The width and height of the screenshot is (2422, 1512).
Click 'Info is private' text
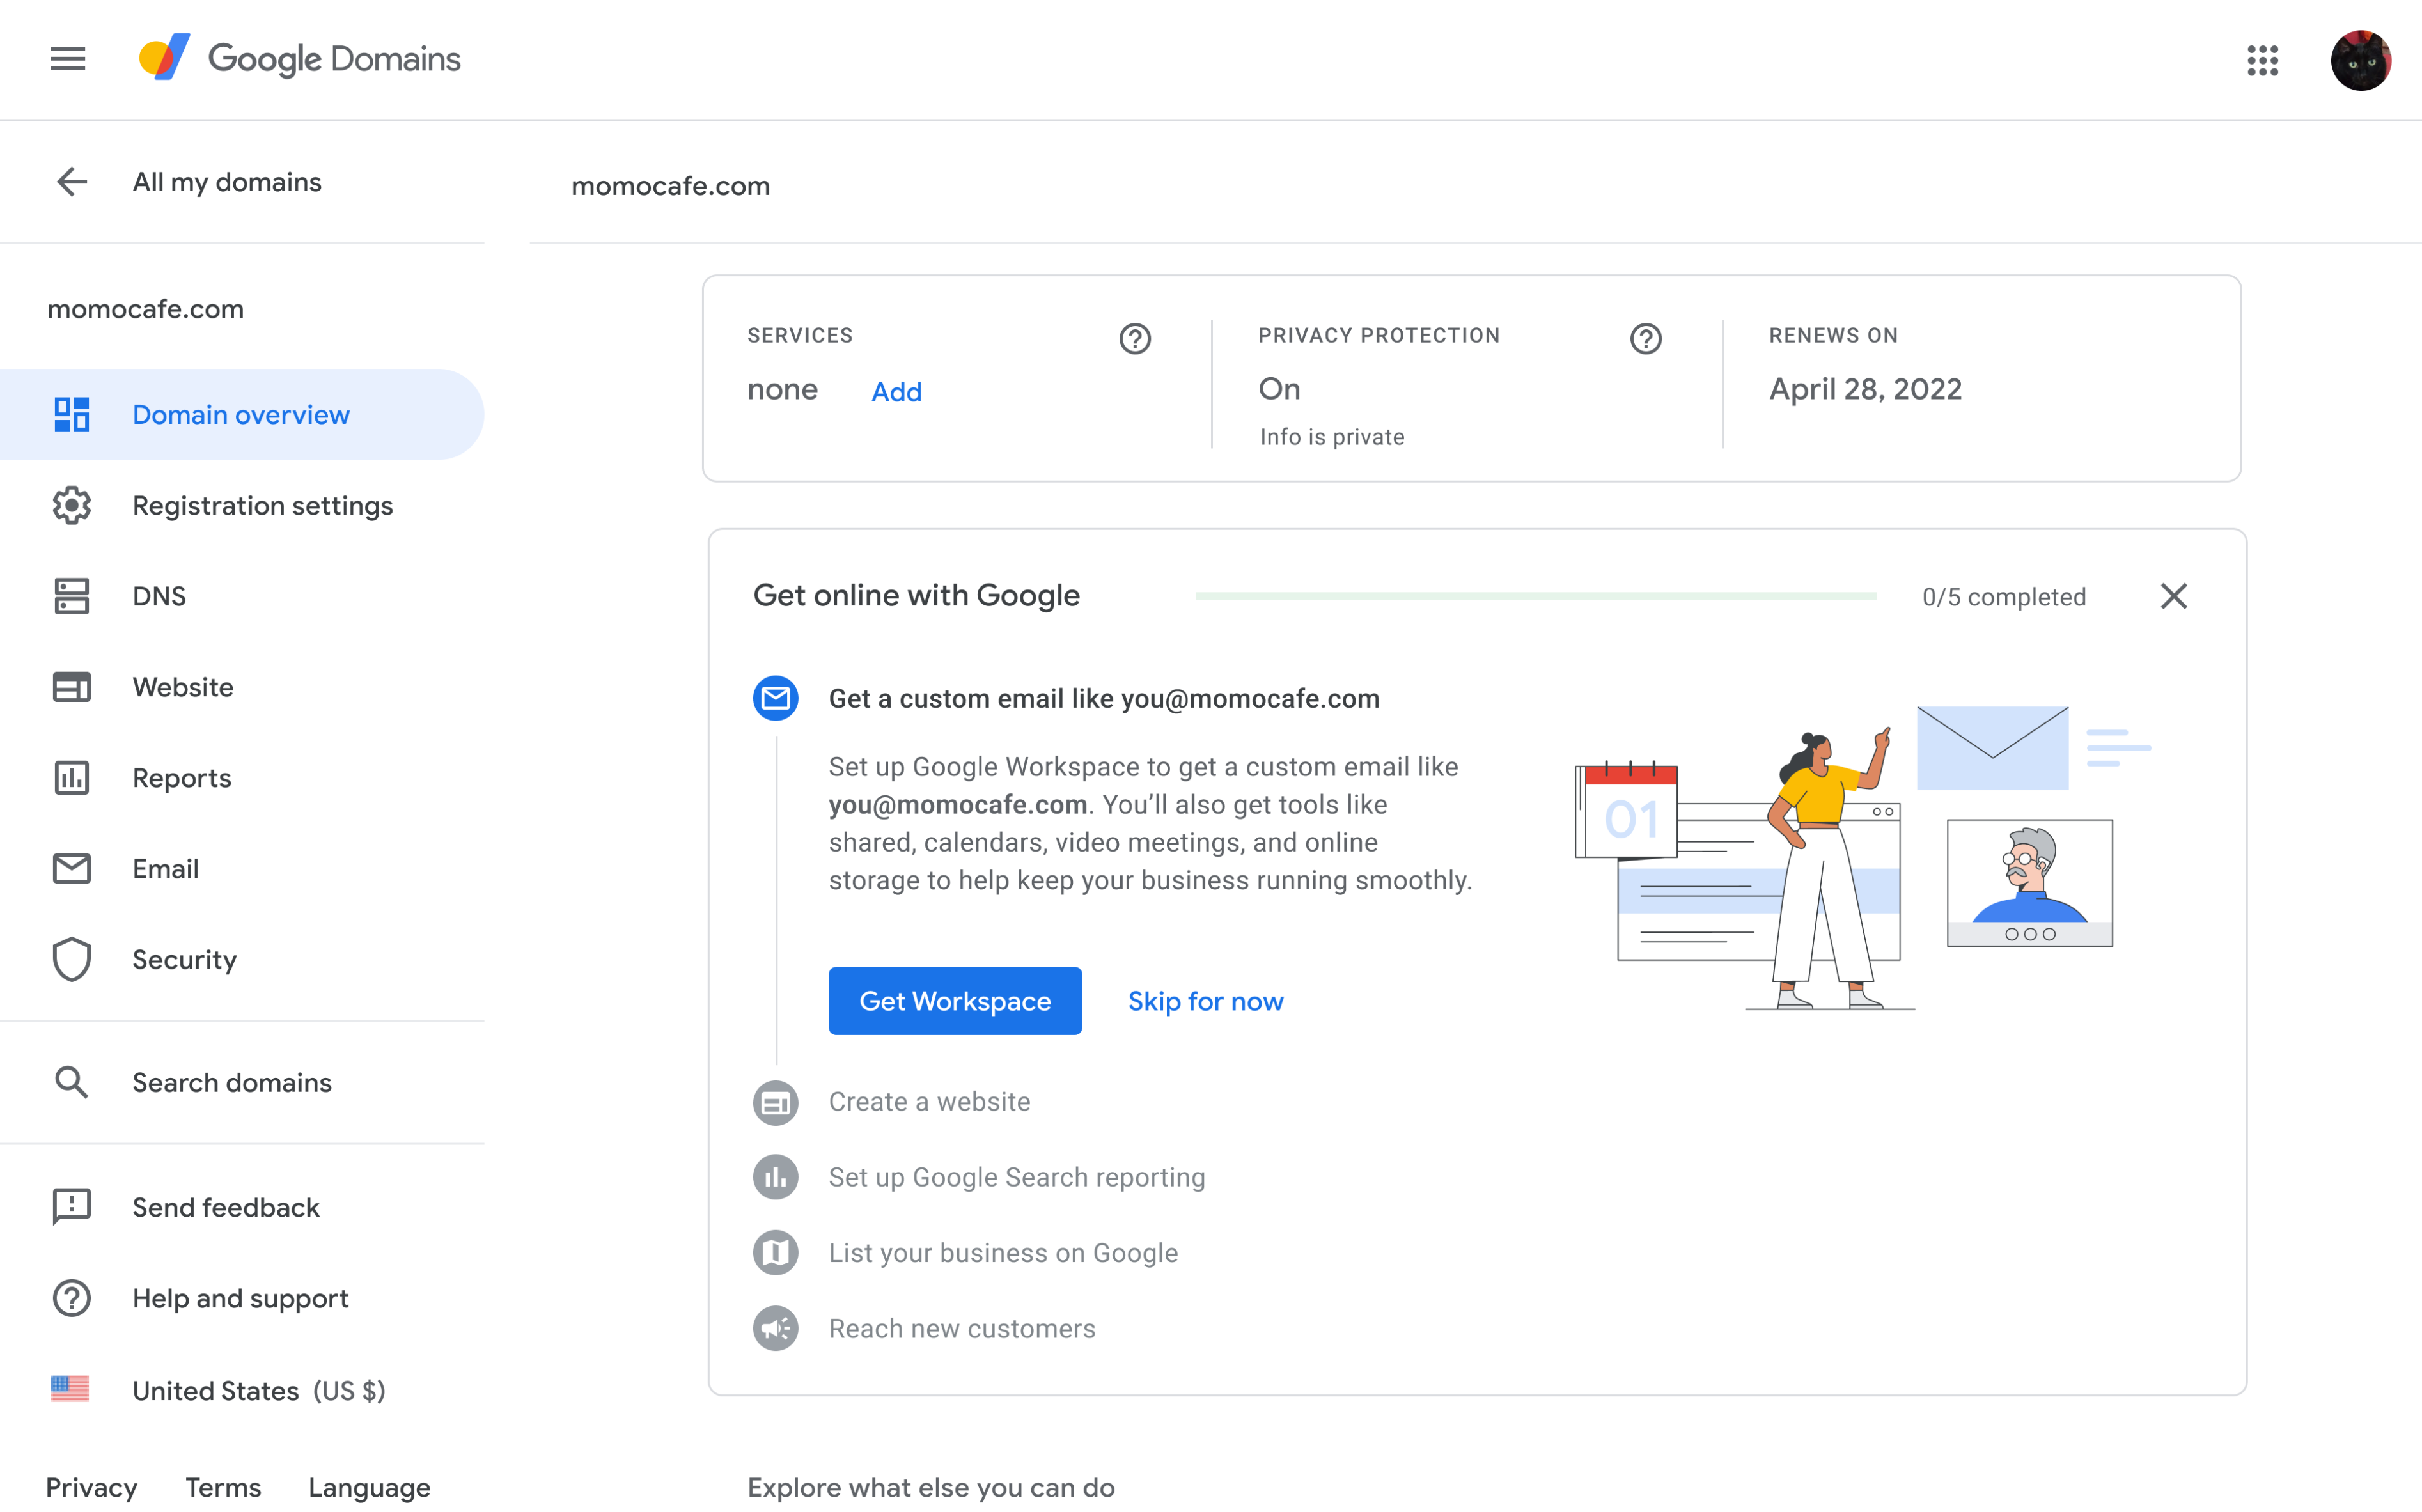(1332, 437)
